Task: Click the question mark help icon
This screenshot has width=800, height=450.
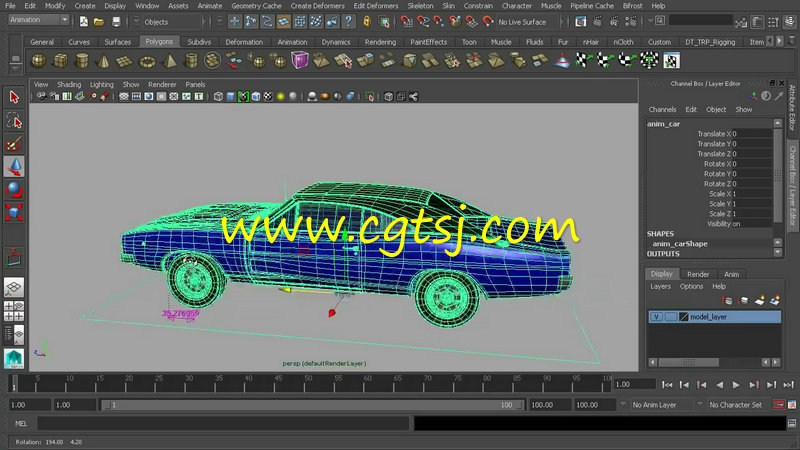Action: click(348, 21)
